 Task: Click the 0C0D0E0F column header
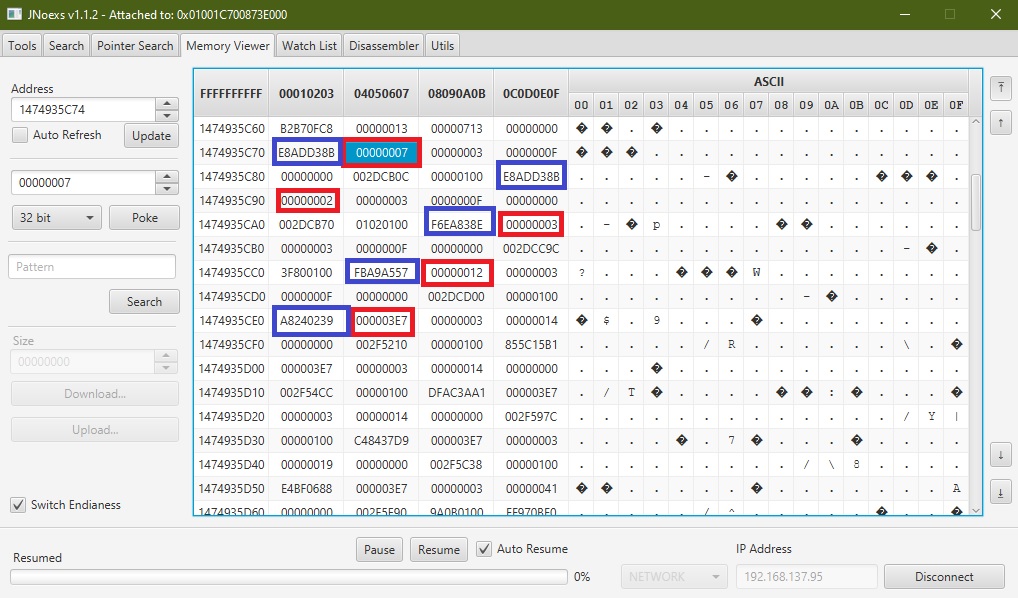pyautogui.click(x=531, y=93)
